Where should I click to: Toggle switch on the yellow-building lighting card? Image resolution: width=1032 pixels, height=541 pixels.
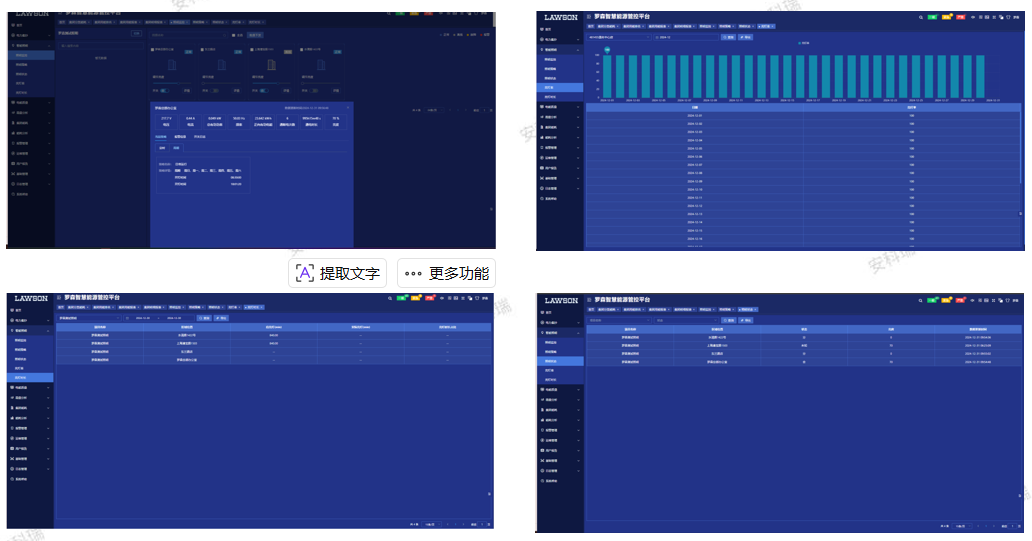click(x=264, y=91)
